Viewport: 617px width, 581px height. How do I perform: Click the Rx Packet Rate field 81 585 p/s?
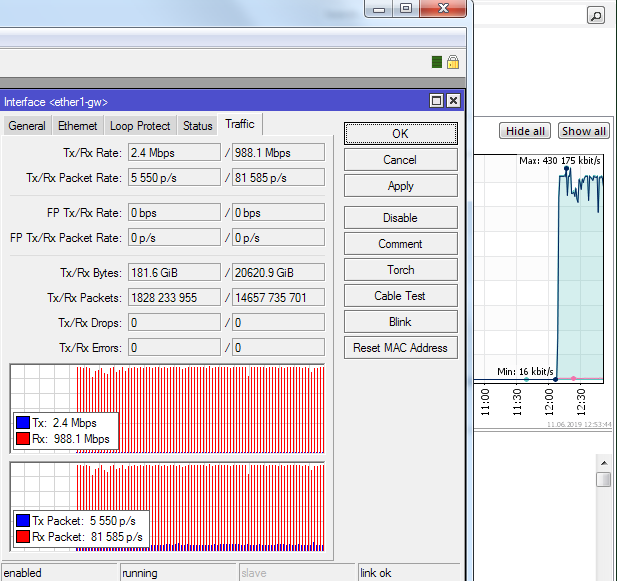(x=278, y=177)
